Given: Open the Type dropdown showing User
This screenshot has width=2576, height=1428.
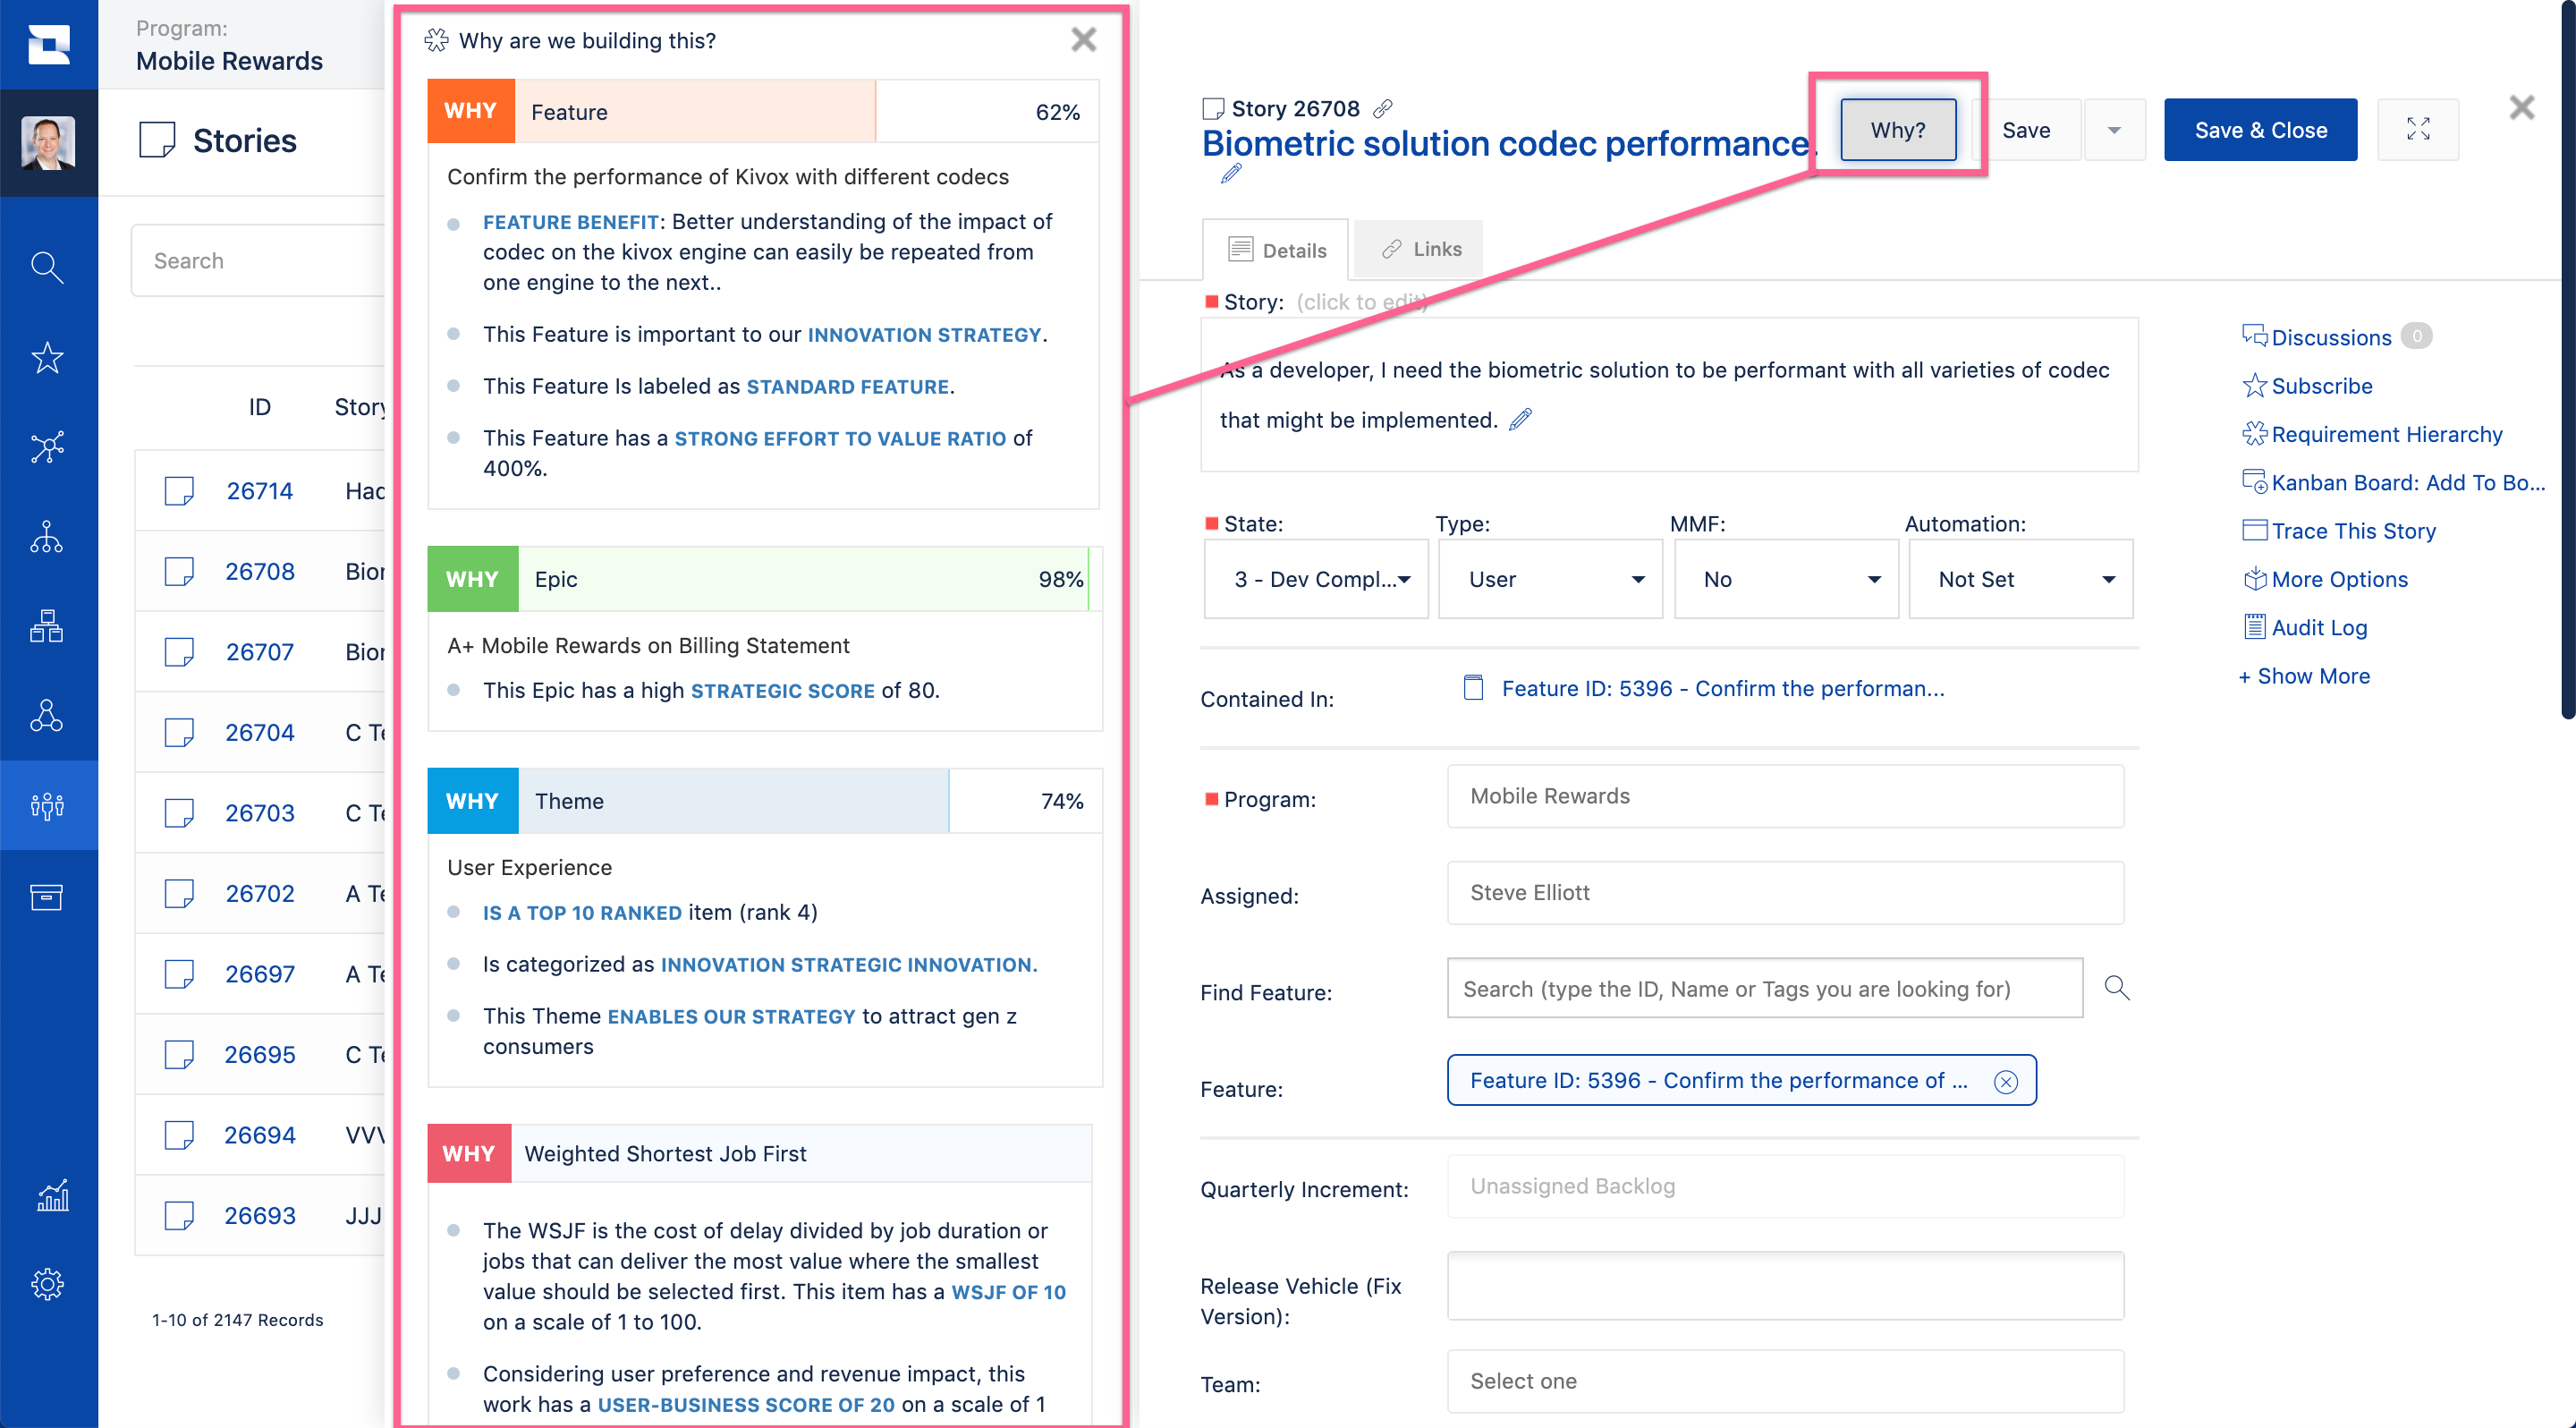Looking at the screenshot, I should click(1550, 579).
